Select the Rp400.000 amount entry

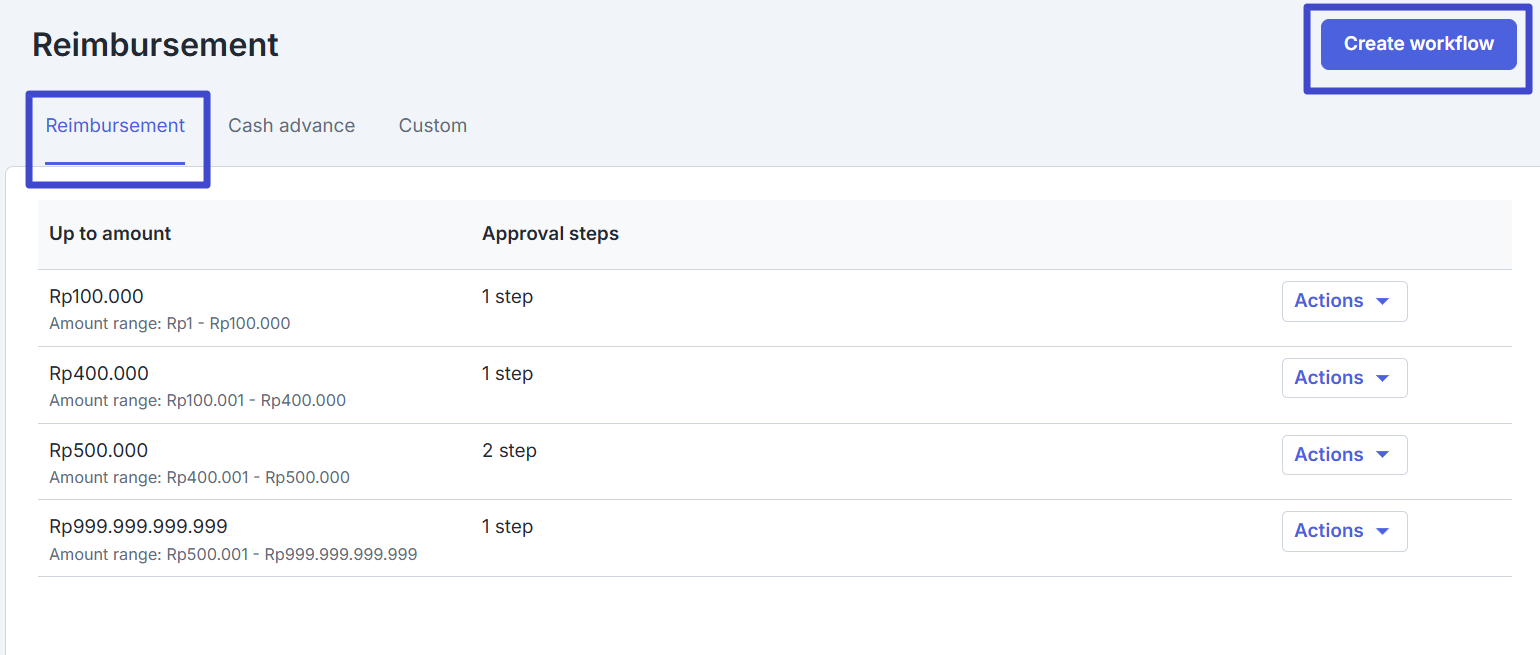pos(98,374)
